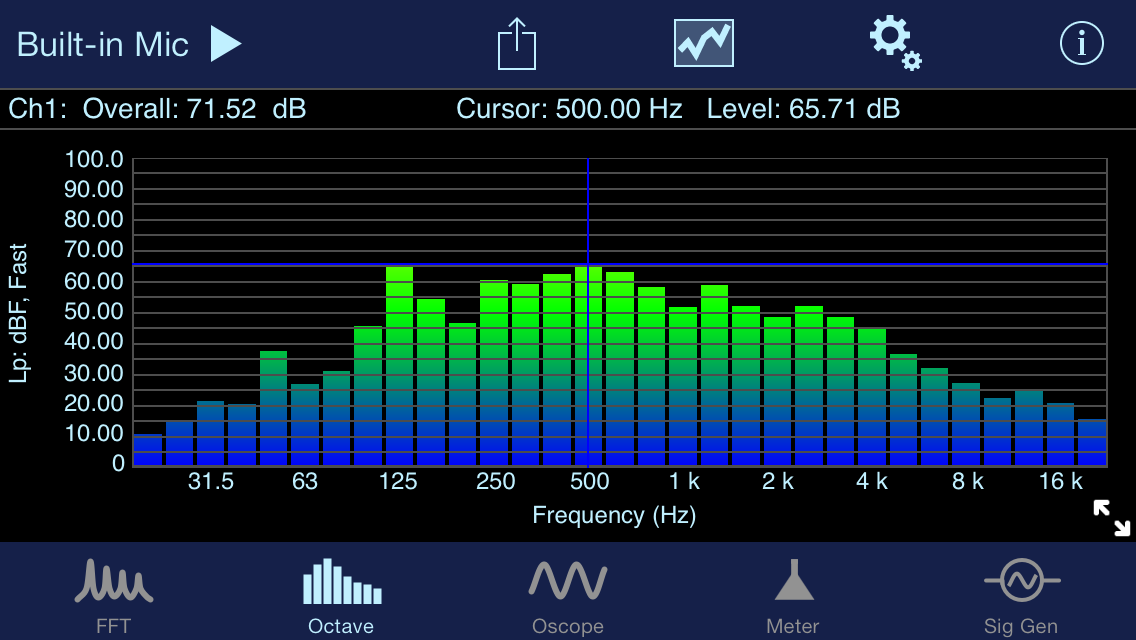Switch to the FFT tab
This screenshot has height=640, width=1136.
(114, 597)
